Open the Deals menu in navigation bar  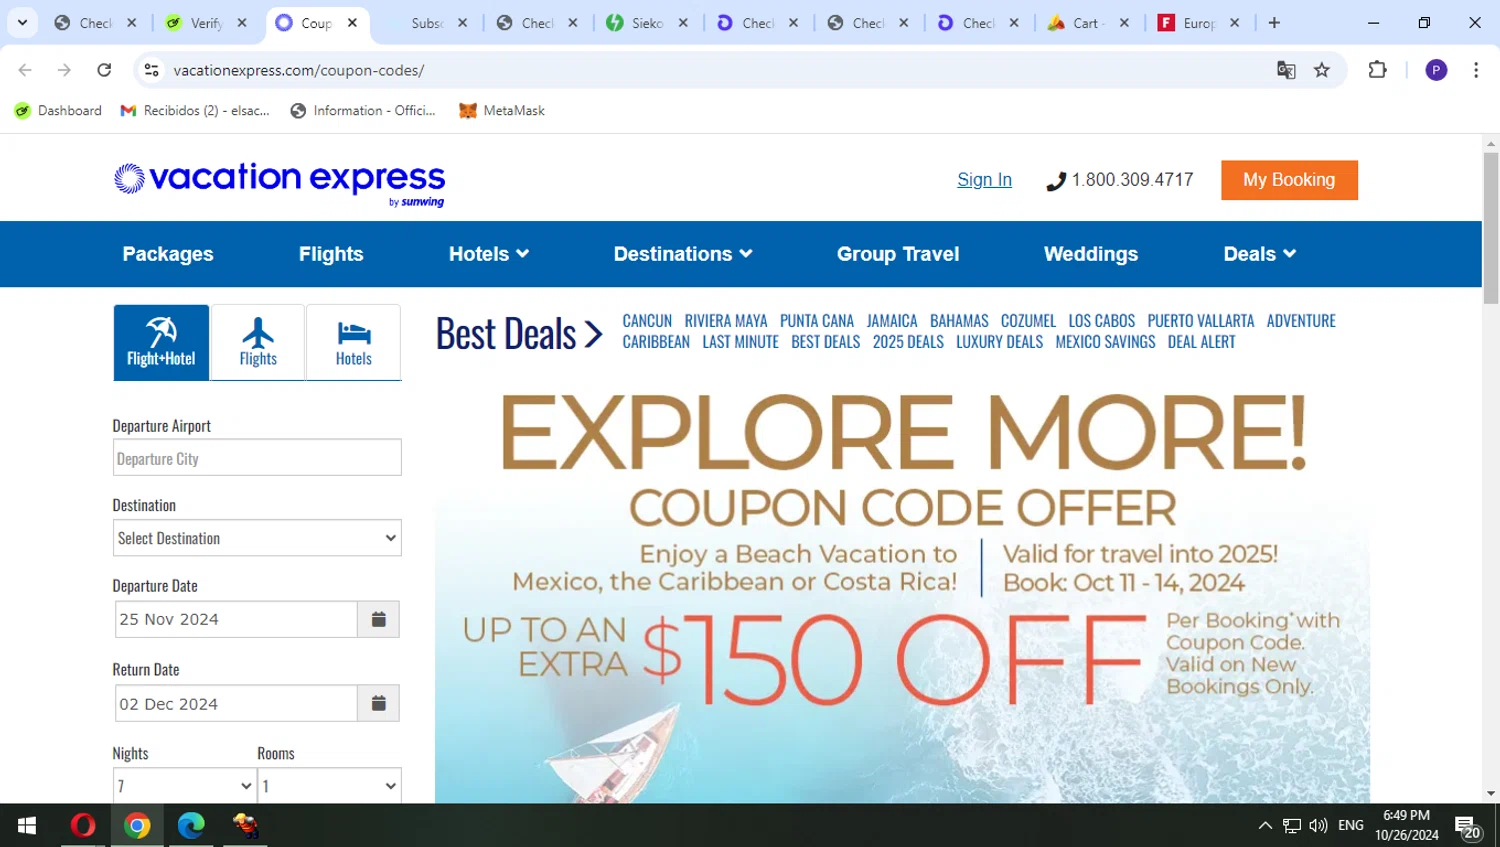(x=1260, y=254)
